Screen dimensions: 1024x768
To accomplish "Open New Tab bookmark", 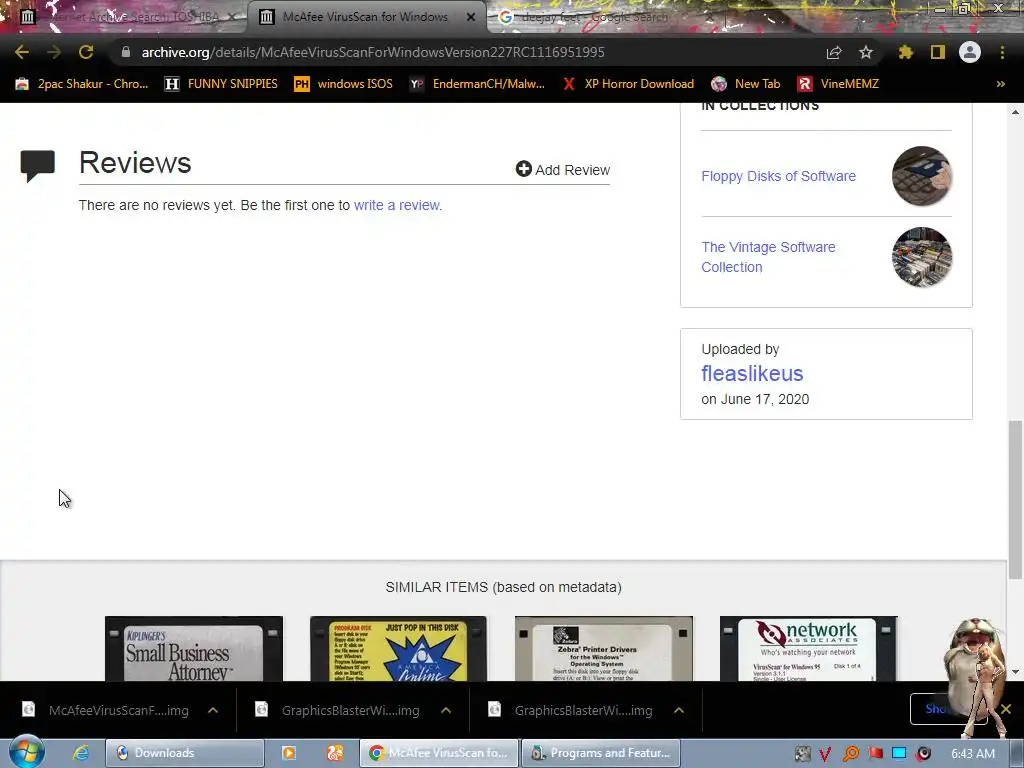I will (746, 84).
